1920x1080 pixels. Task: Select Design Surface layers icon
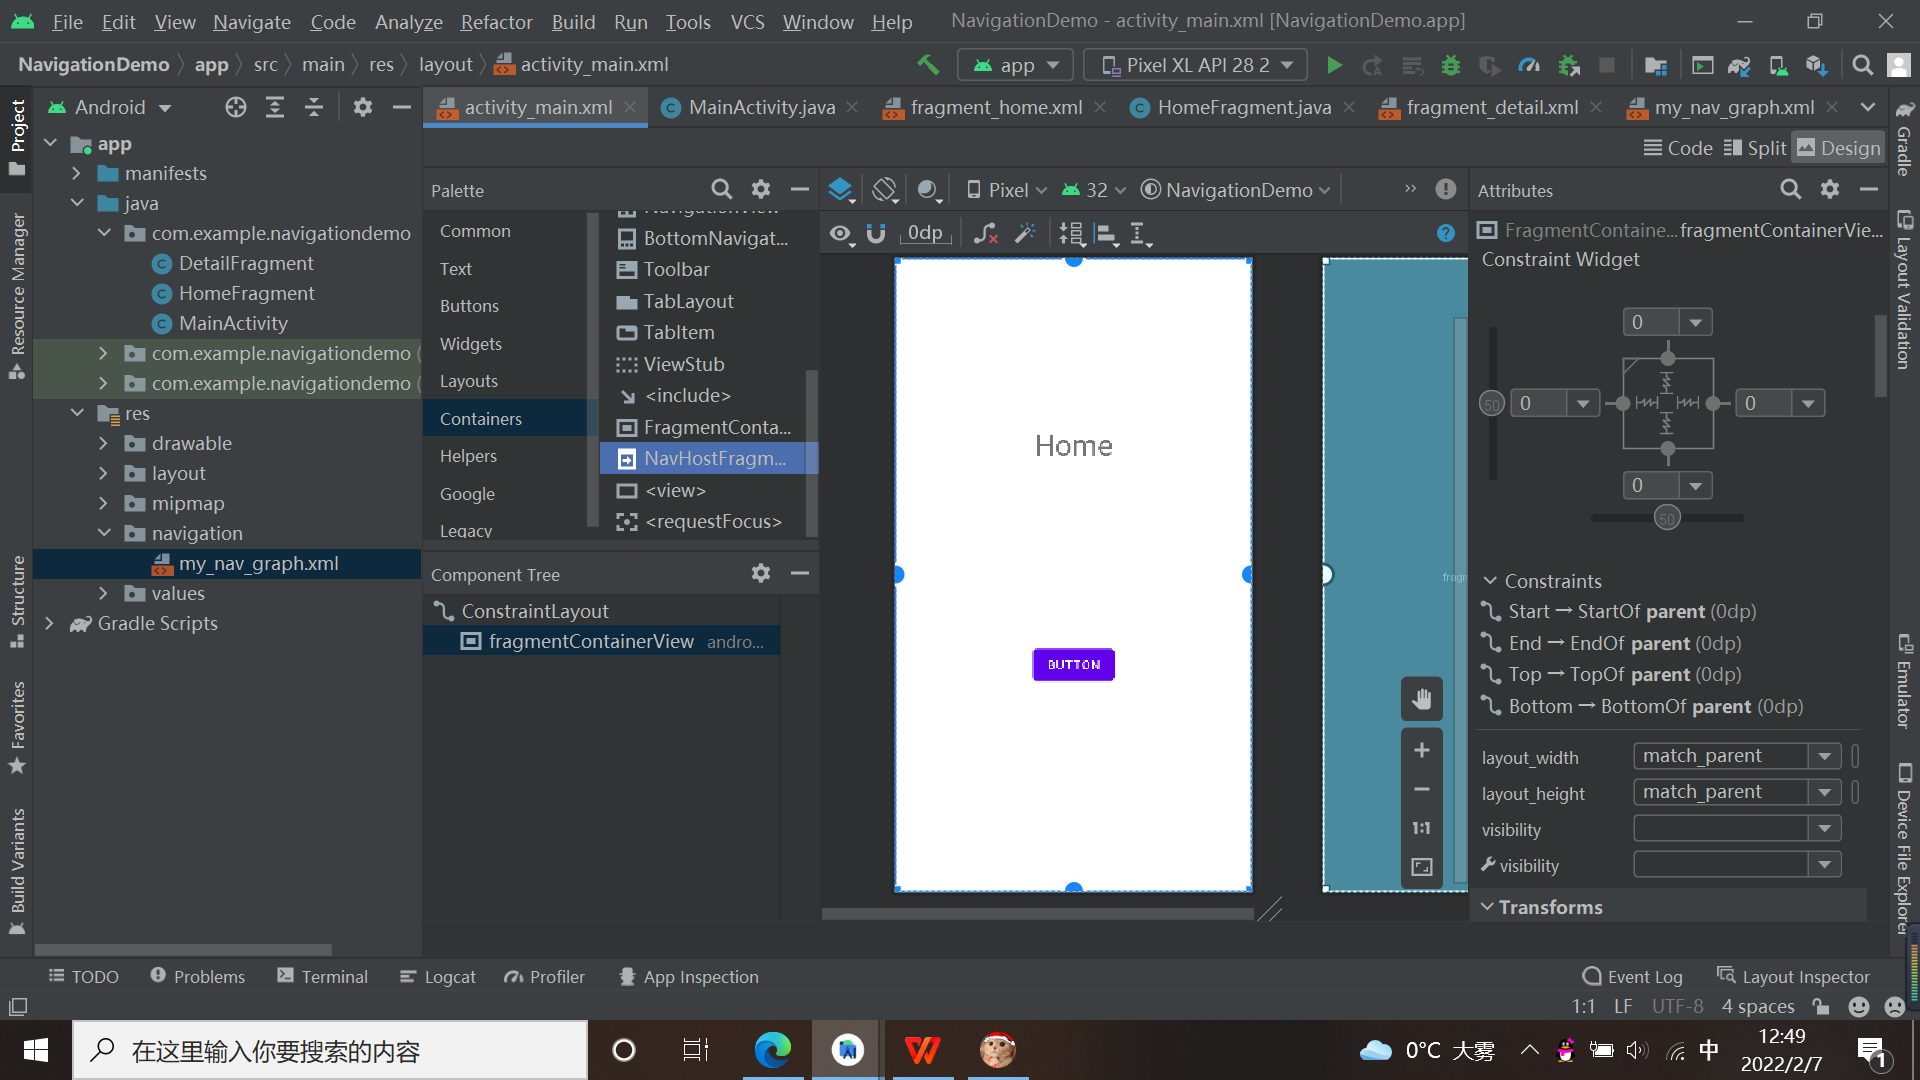coord(840,190)
